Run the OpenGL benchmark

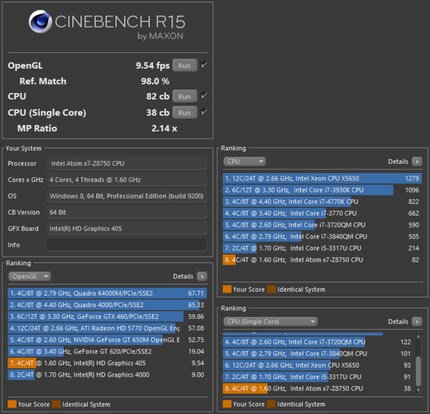click(x=185, y=65)
